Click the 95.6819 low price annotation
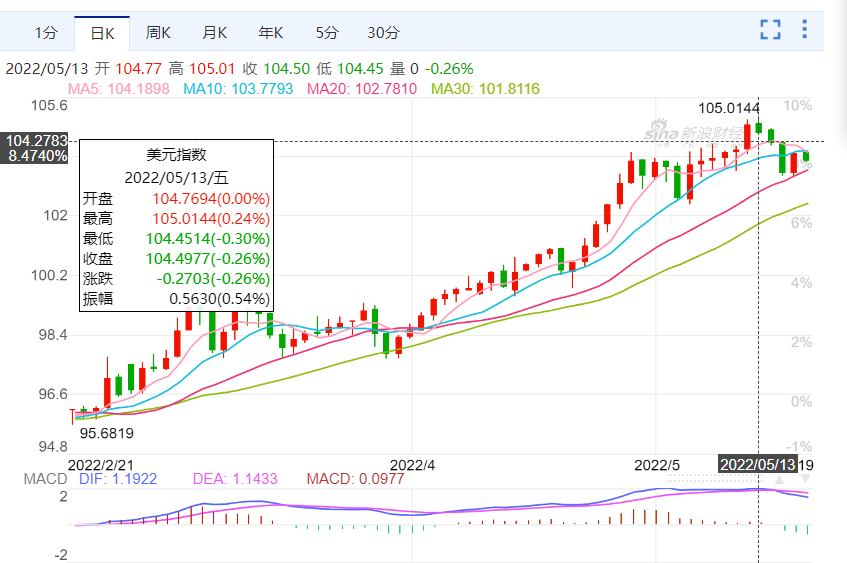This screenshot has height=563, width=847. (x=106, y=433)
